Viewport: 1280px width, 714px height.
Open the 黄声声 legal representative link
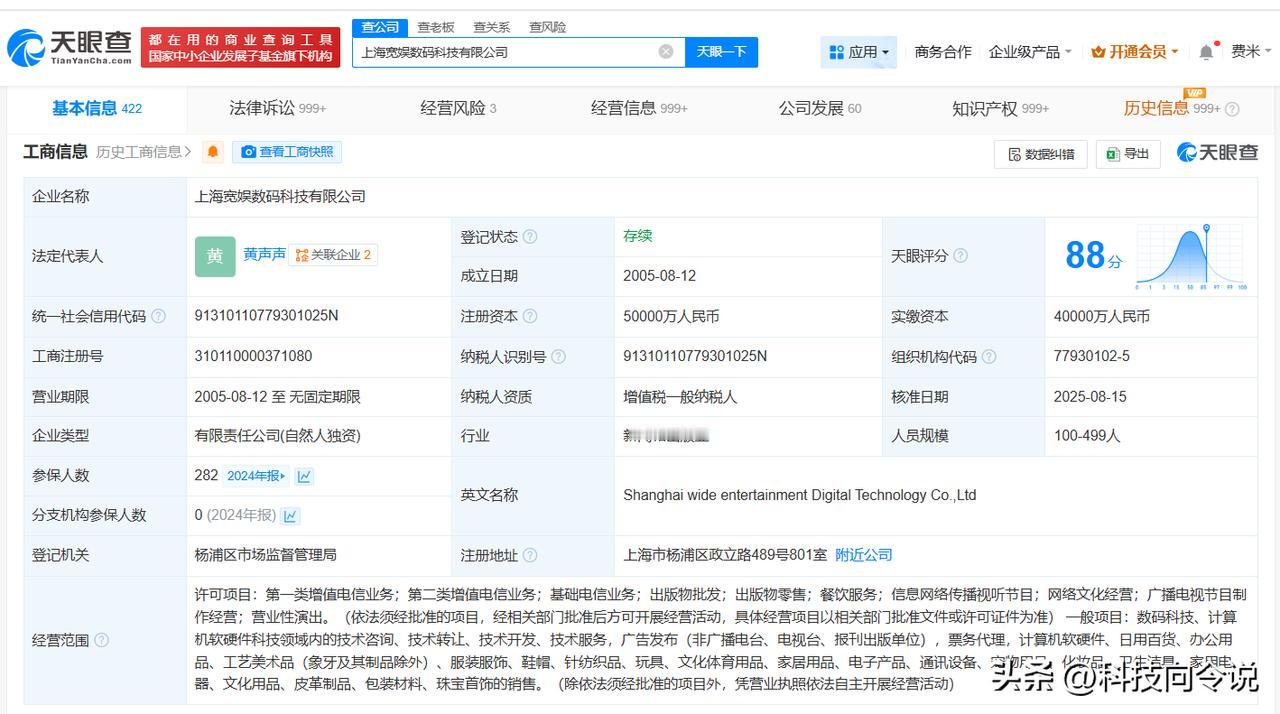(x=264, y=255)
